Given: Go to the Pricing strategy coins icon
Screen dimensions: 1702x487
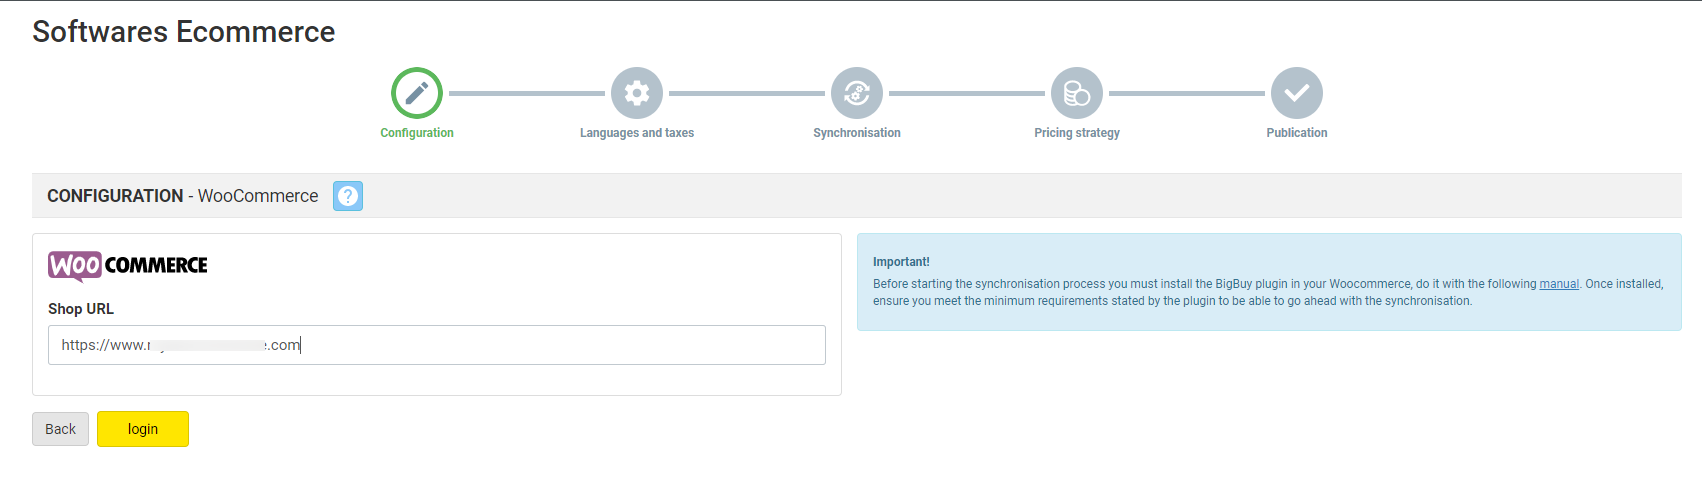Looking at the screenshot, I should tap(1077, 93).
